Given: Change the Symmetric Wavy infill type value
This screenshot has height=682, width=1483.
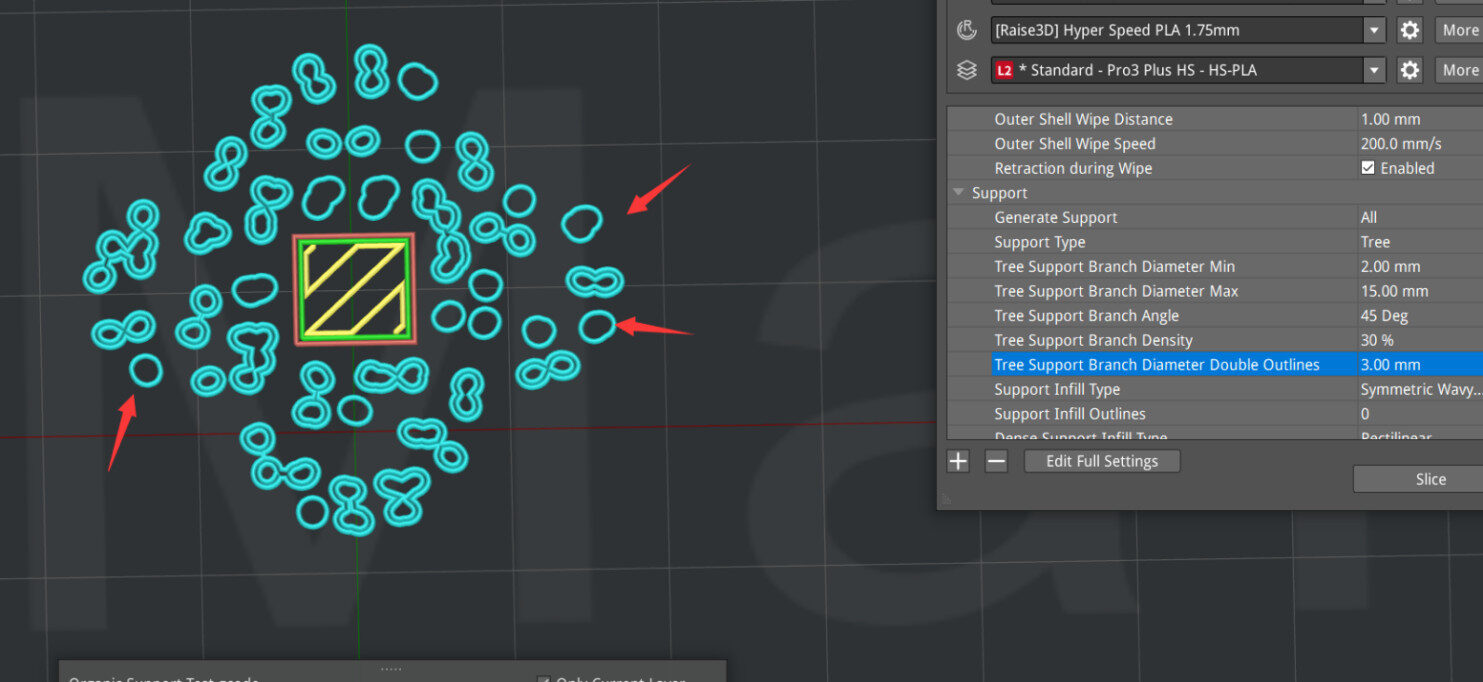Looking at the screenshot, I should [x=1420, y=389].
